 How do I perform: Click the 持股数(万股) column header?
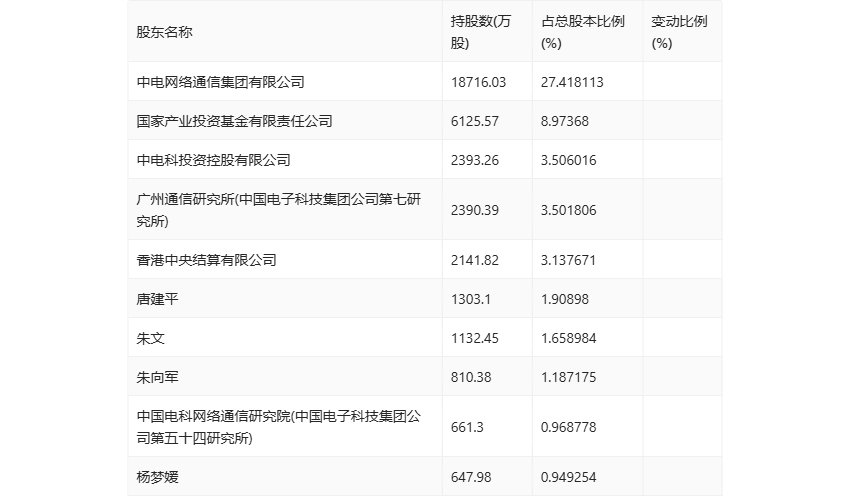tap(481, 32)
